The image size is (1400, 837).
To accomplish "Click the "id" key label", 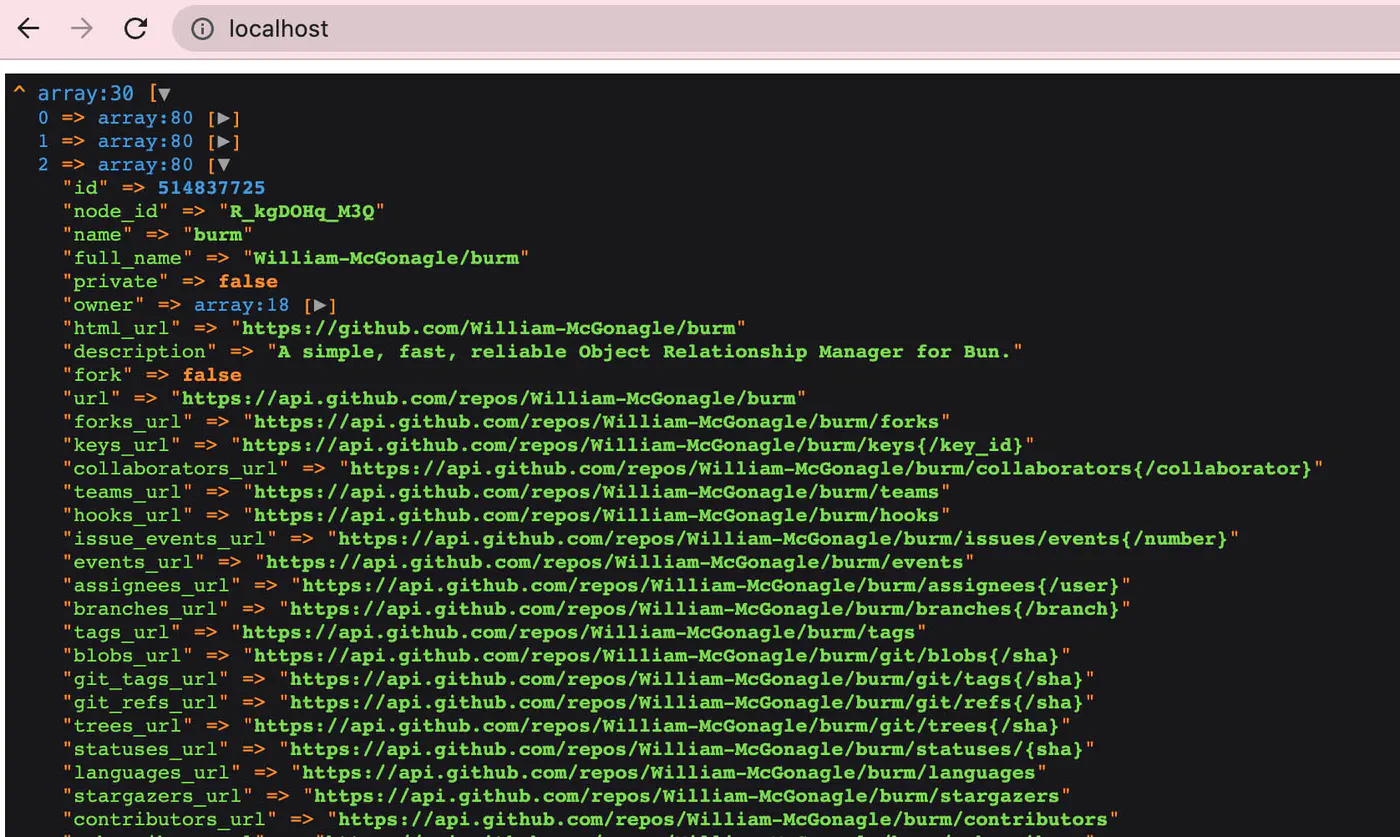I will click(x=86, y=188).
